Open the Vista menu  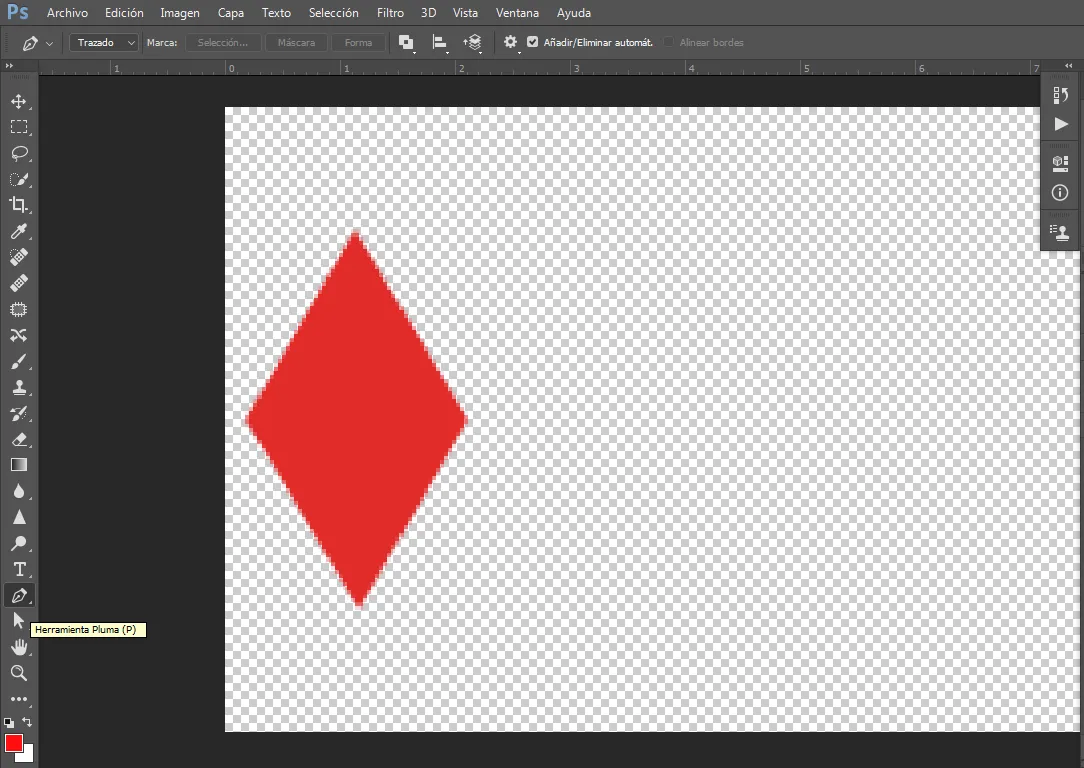pos(465,12)
